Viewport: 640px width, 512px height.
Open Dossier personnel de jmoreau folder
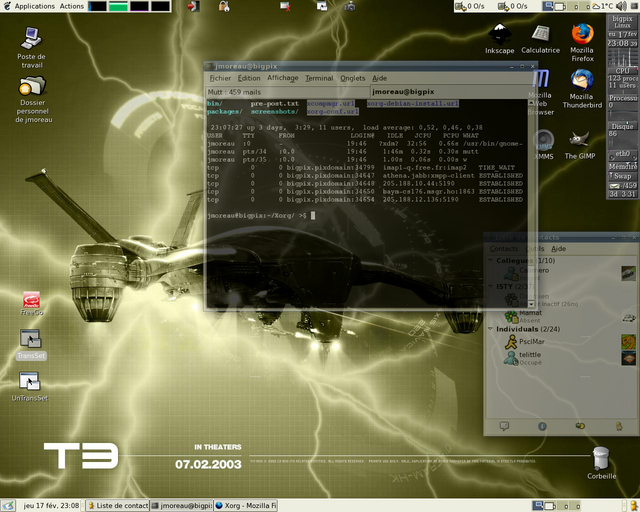click(33, 100)
